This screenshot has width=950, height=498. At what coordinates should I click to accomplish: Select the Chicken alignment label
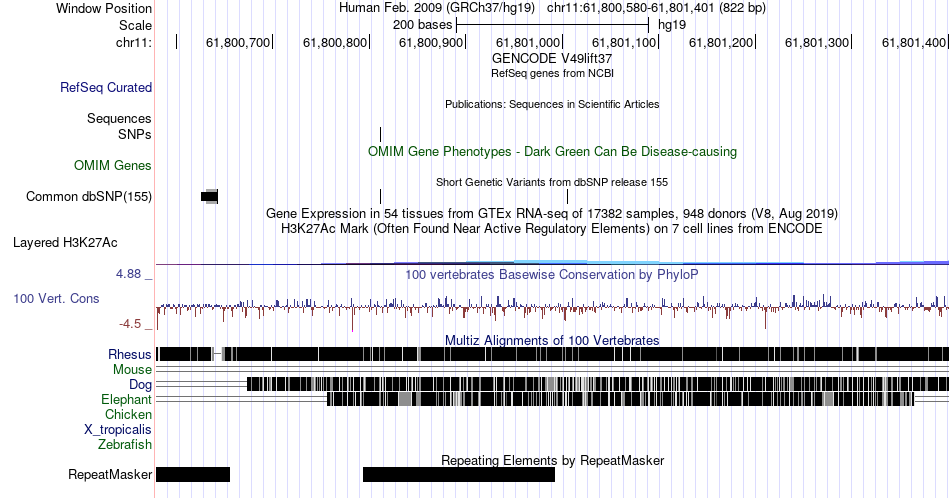tap(128, 414)
